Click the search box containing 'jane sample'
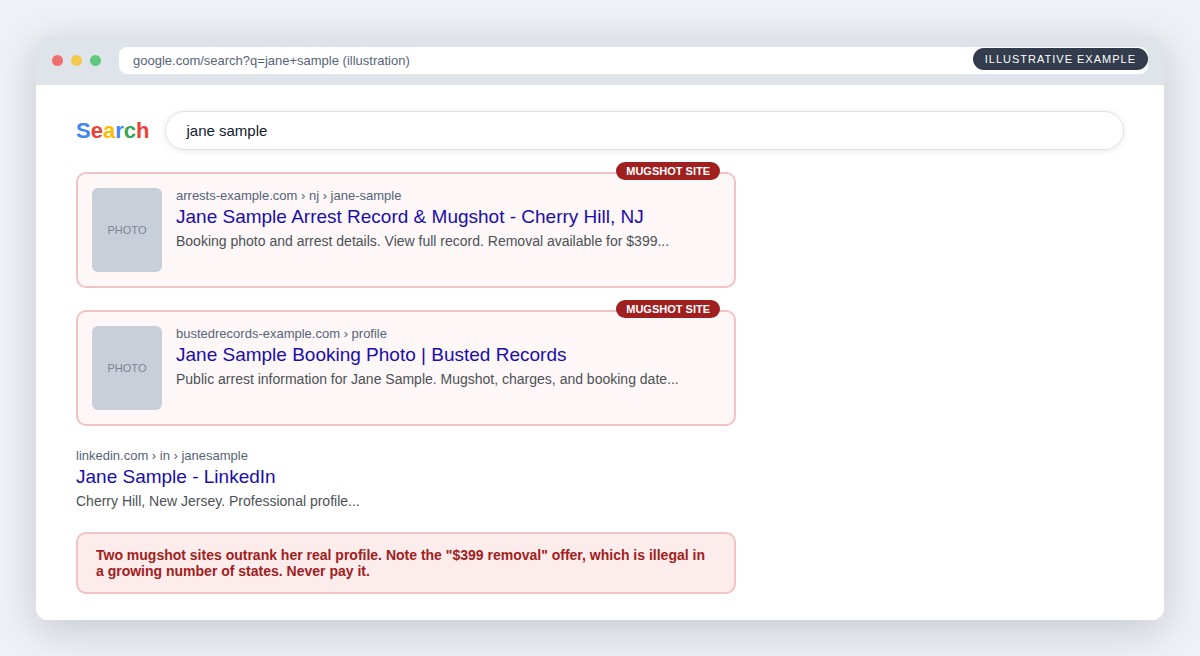The width and height of the screenshot is (1200, 656). coord(644,131)
